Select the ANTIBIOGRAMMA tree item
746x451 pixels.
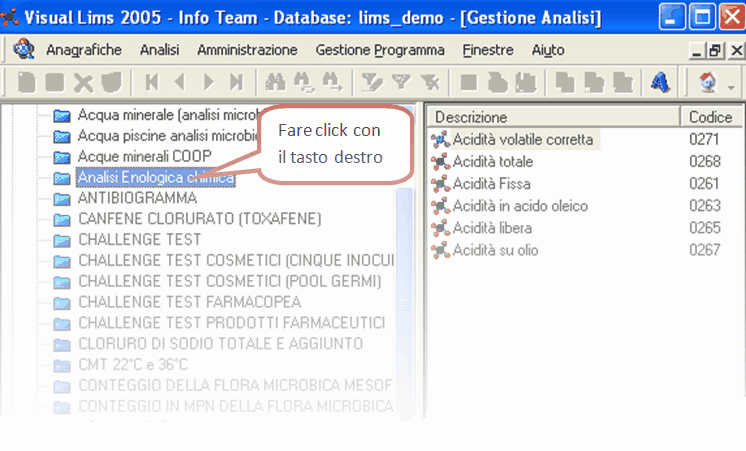(x=137, y=198)
